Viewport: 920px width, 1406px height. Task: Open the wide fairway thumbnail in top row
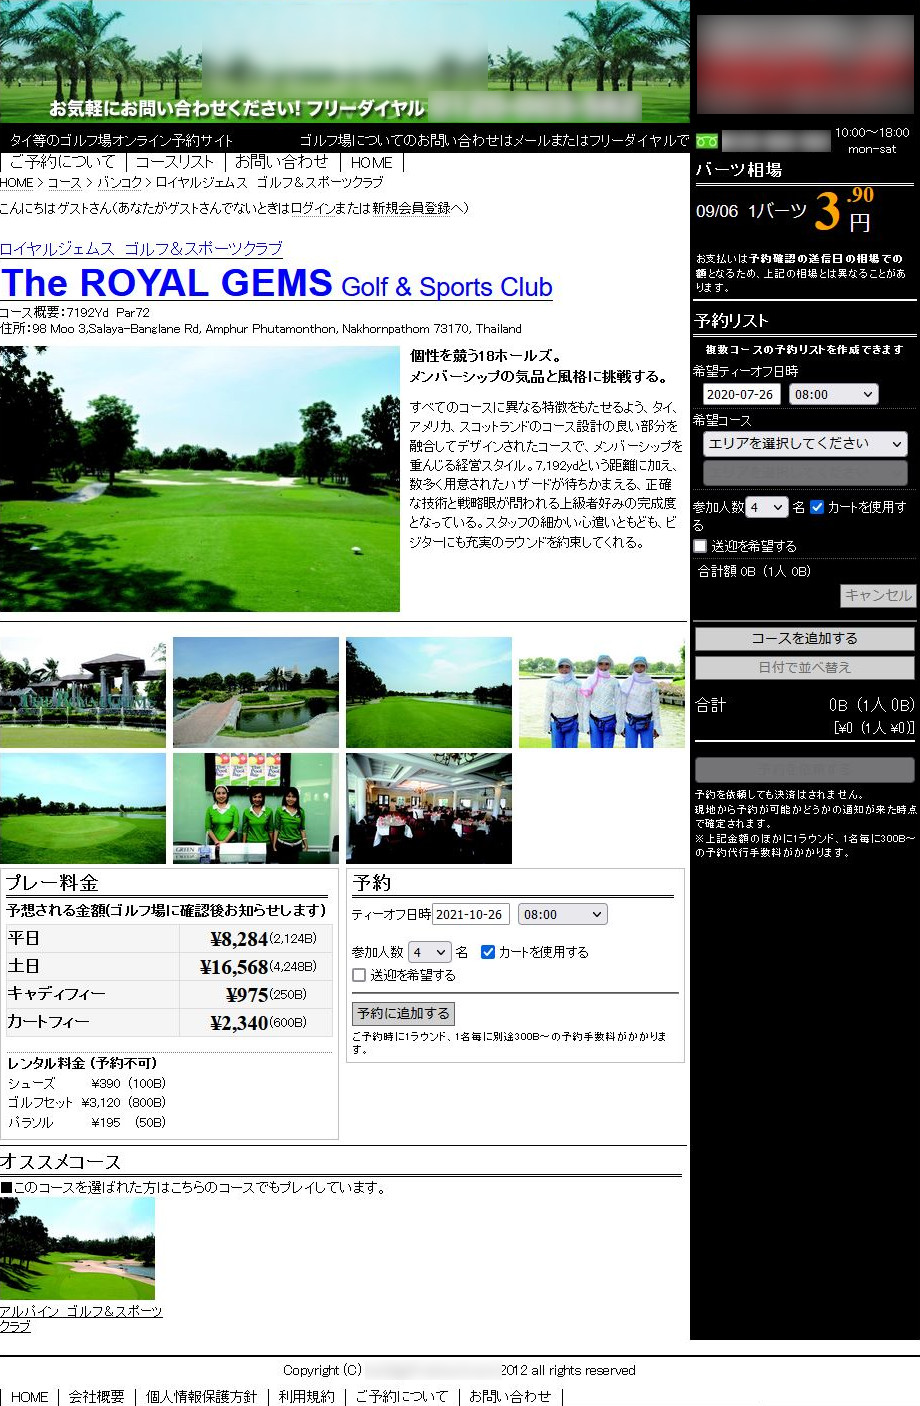click(x=429, y=692)
